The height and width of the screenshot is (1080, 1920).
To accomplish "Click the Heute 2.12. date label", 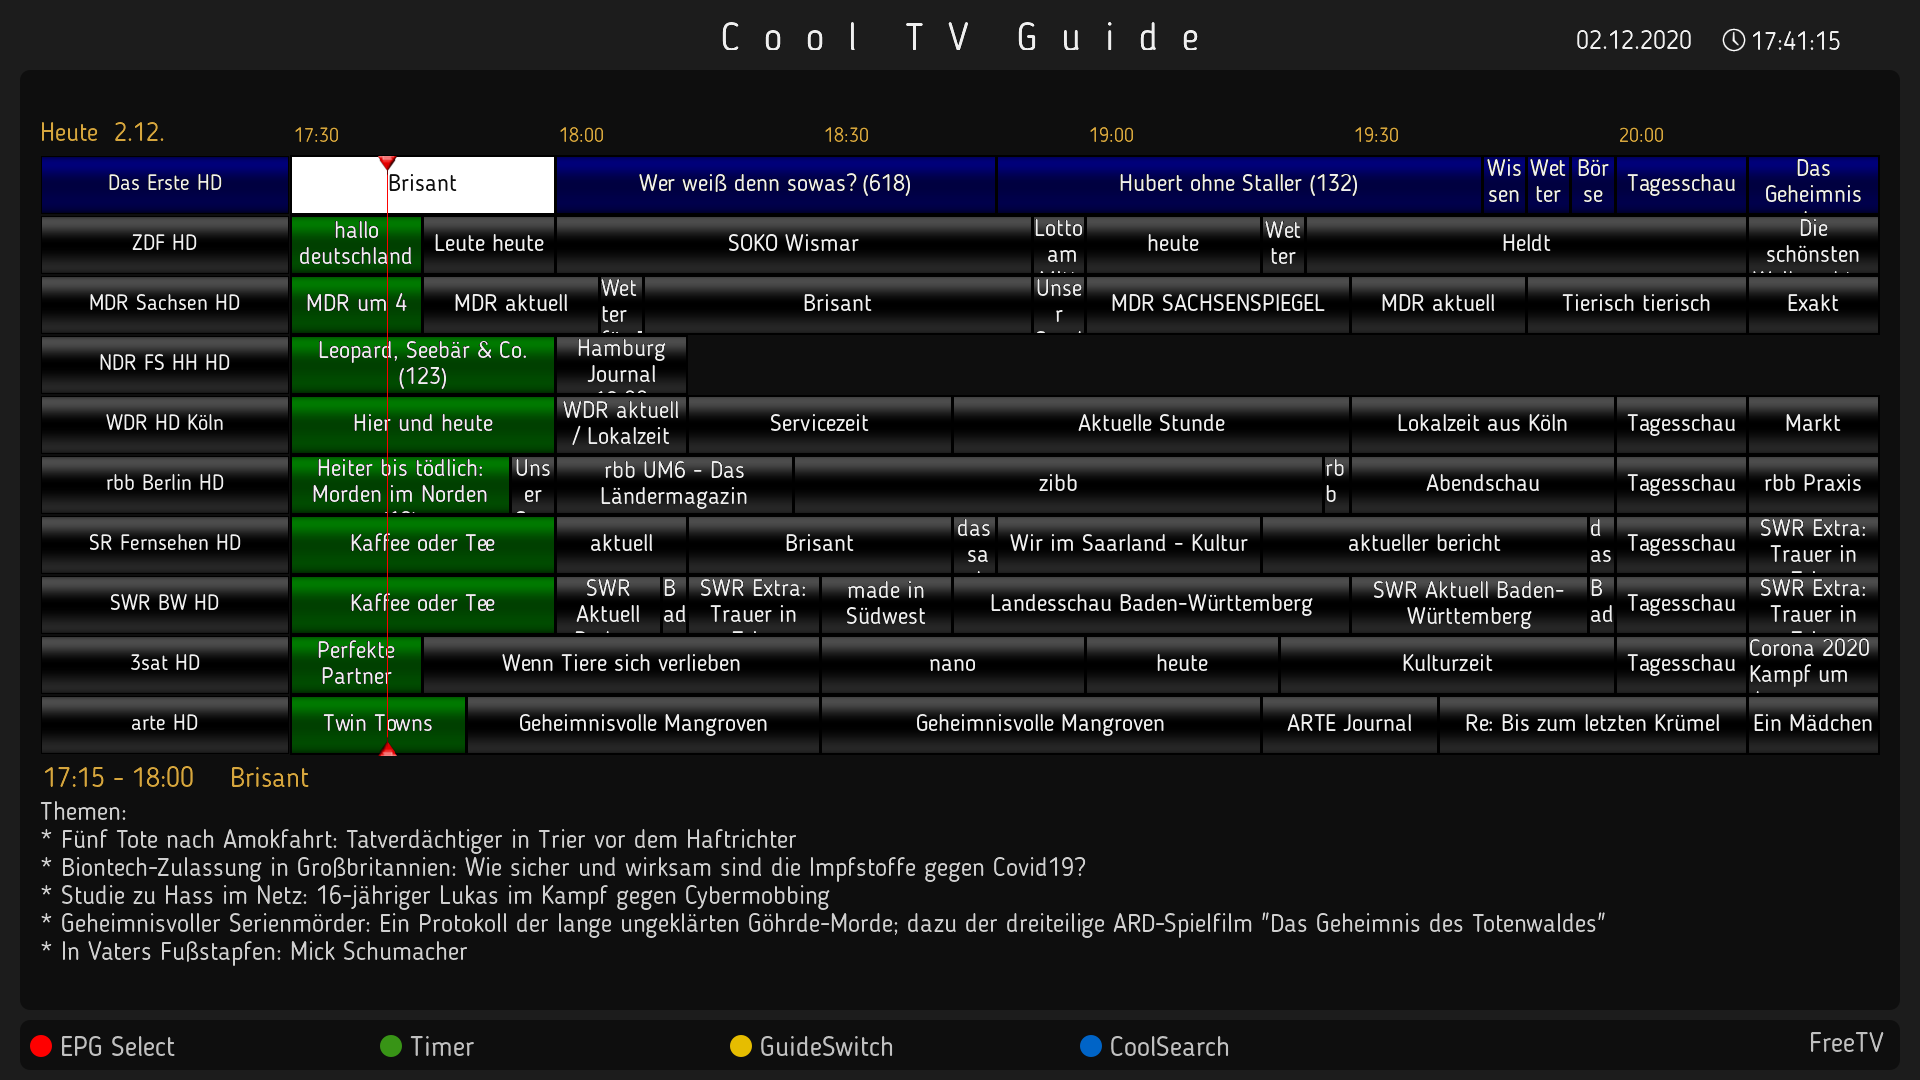I will 102,133.
